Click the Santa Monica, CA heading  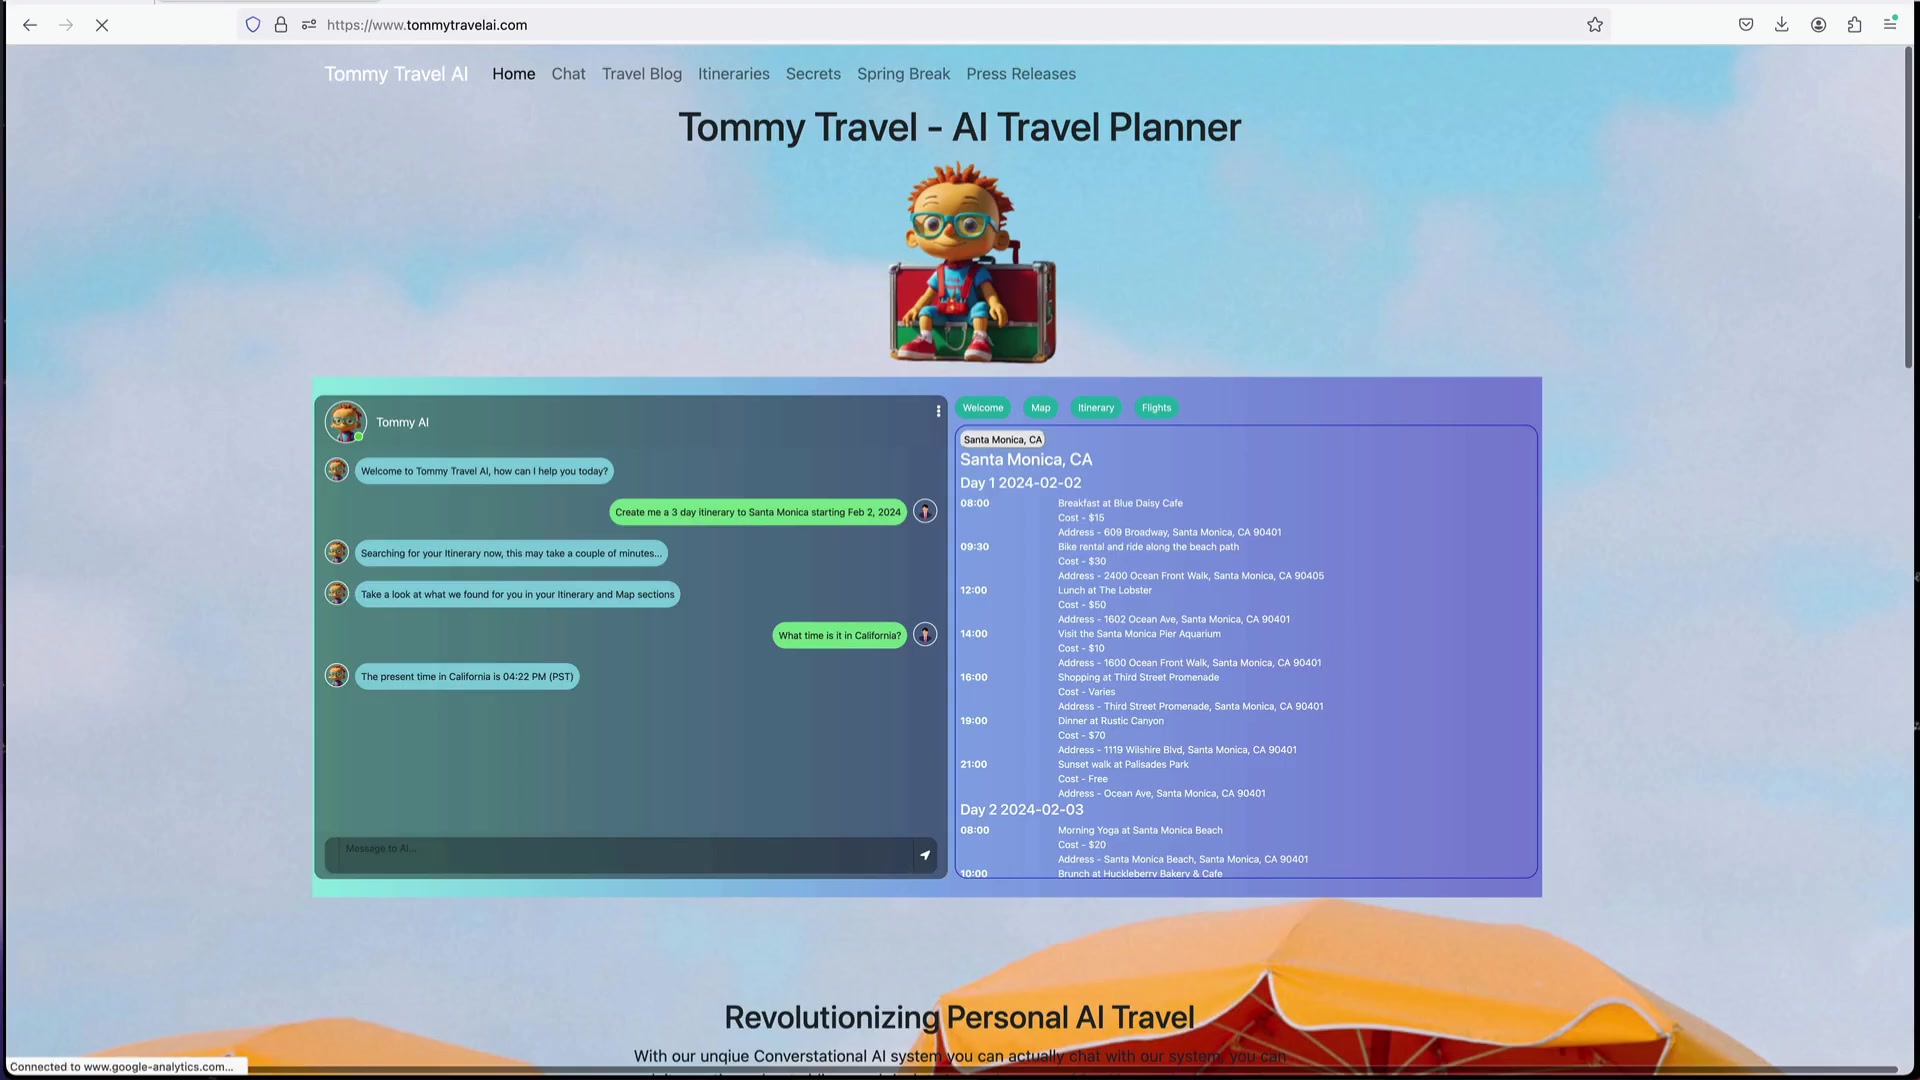tap(1026, 460)
